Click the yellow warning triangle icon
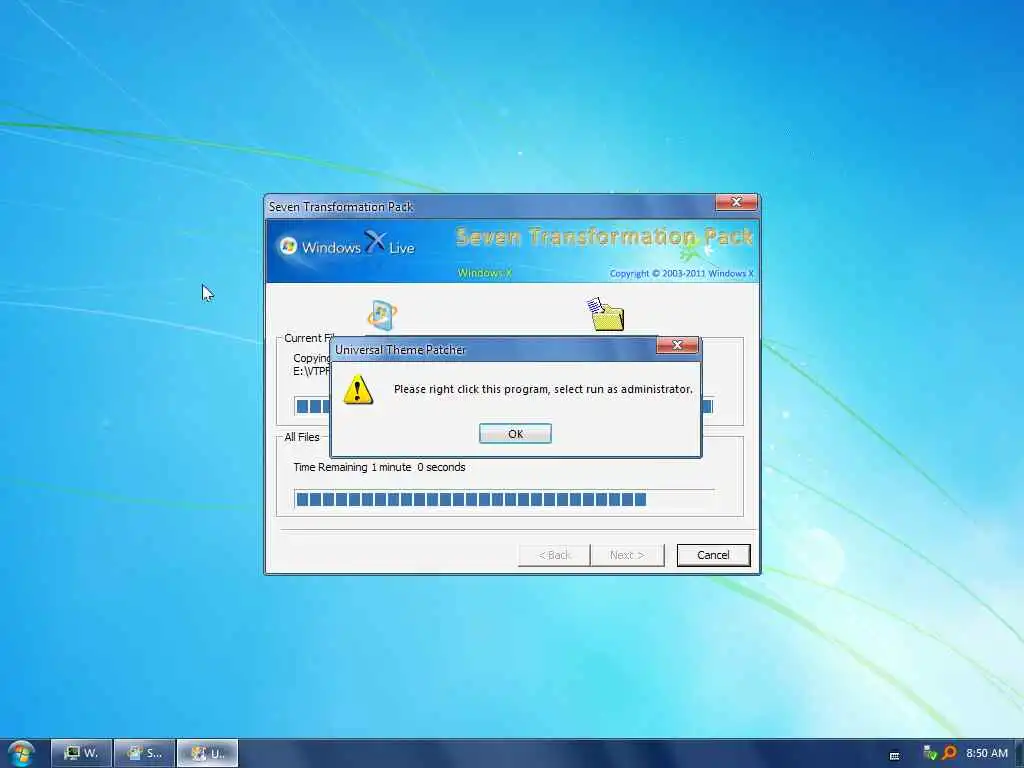Viewport: 1024px width, 768px height. tap(358, 390)
